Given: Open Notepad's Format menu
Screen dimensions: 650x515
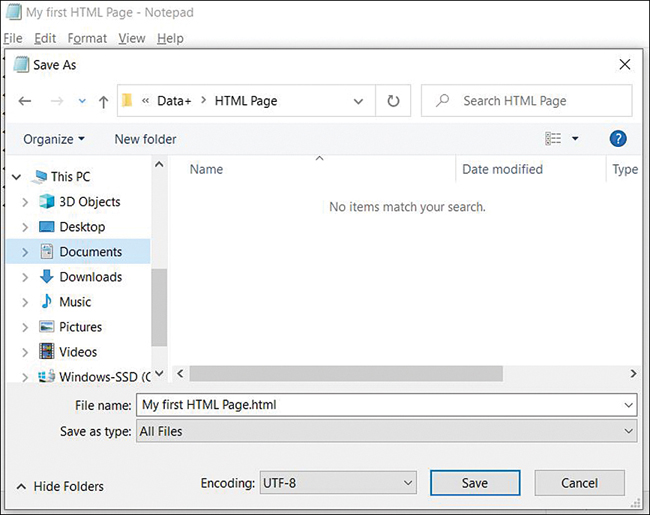Looking at the screenshot, I should 87,38.
